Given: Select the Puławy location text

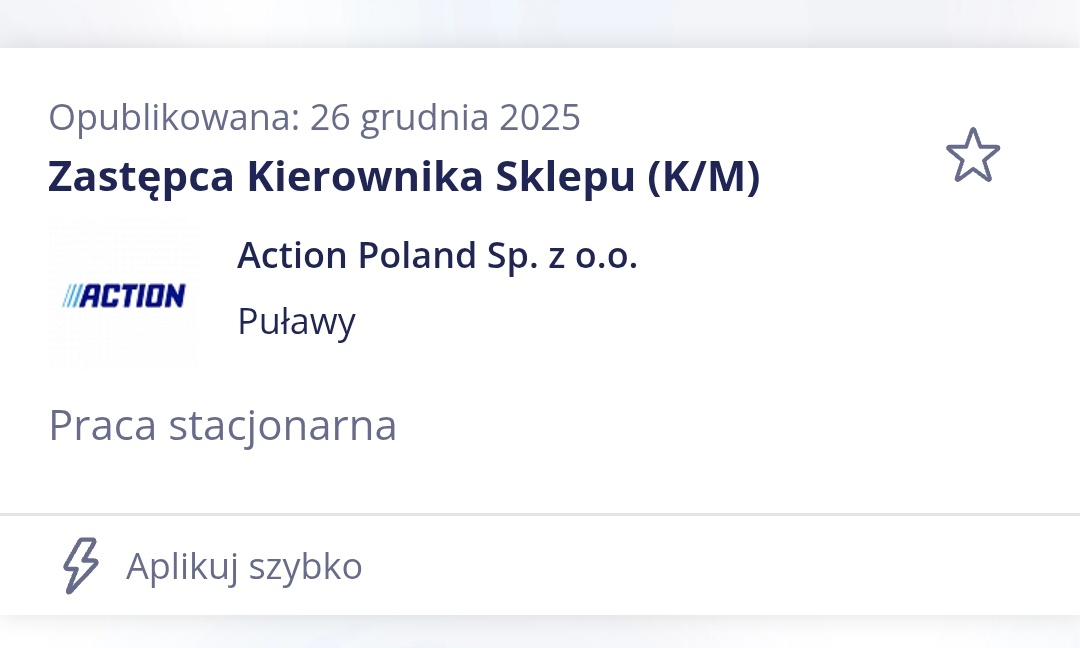Looking at the screenshot, I should coord(296,322).
